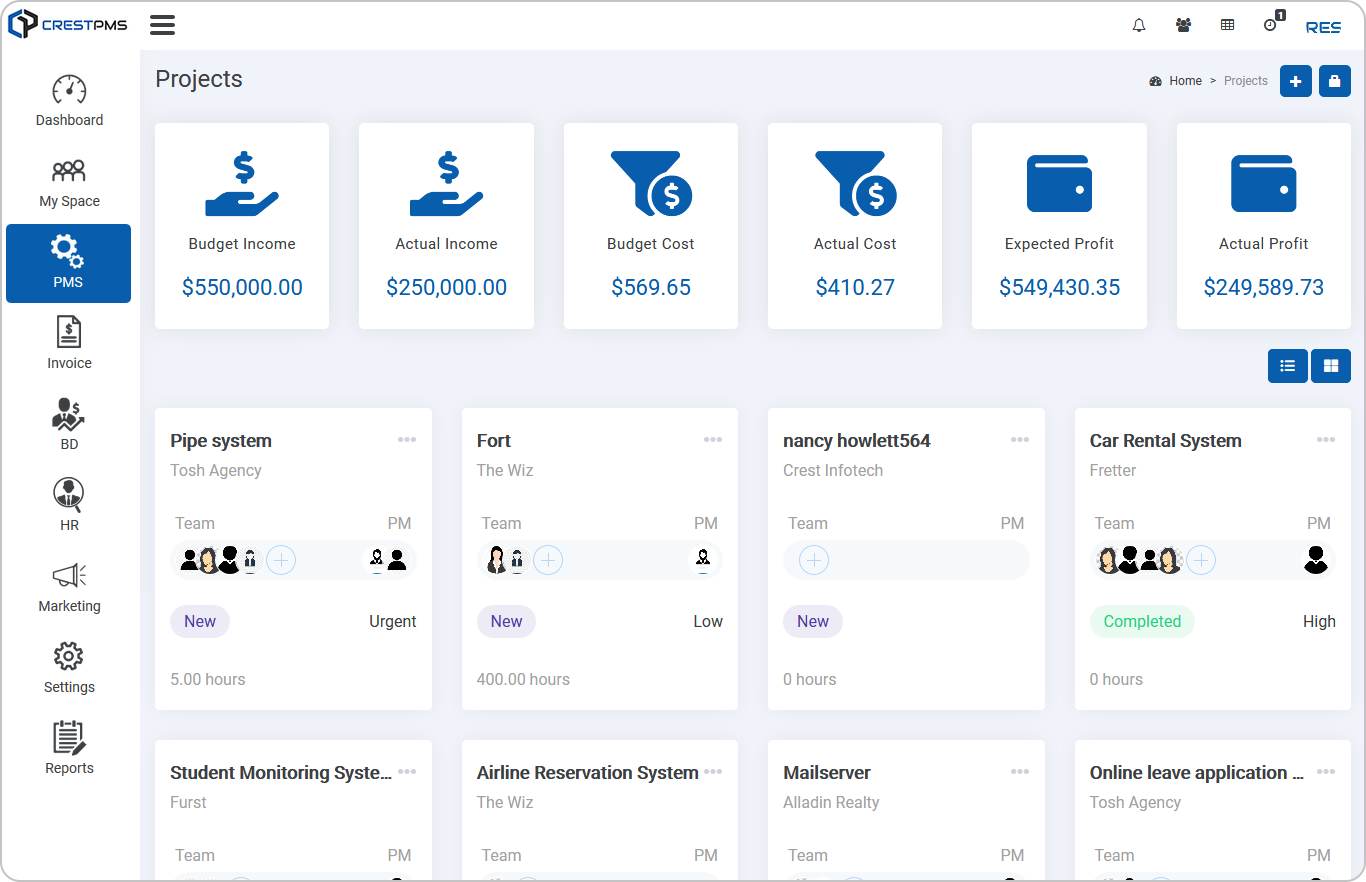This screenshot has width=1366, height=882.
Task: Open the Airline Reservation System title
Action: point(588,773)
